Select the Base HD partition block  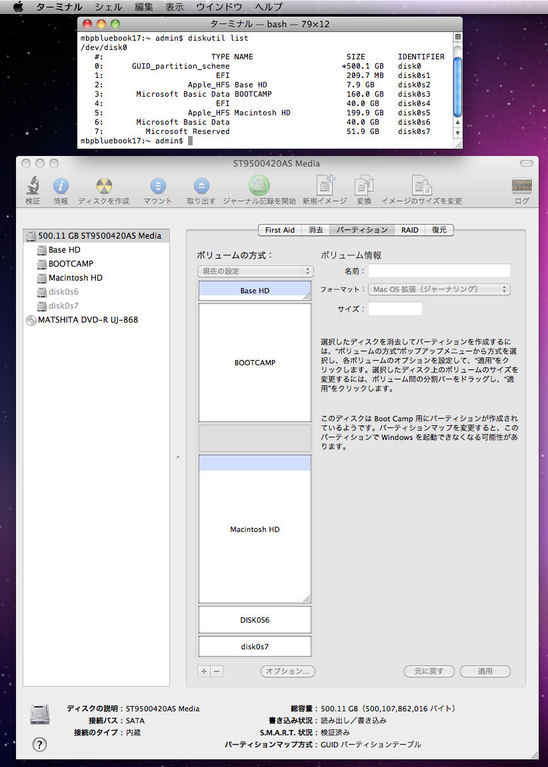pyautogui.click(x=255, y=291)
